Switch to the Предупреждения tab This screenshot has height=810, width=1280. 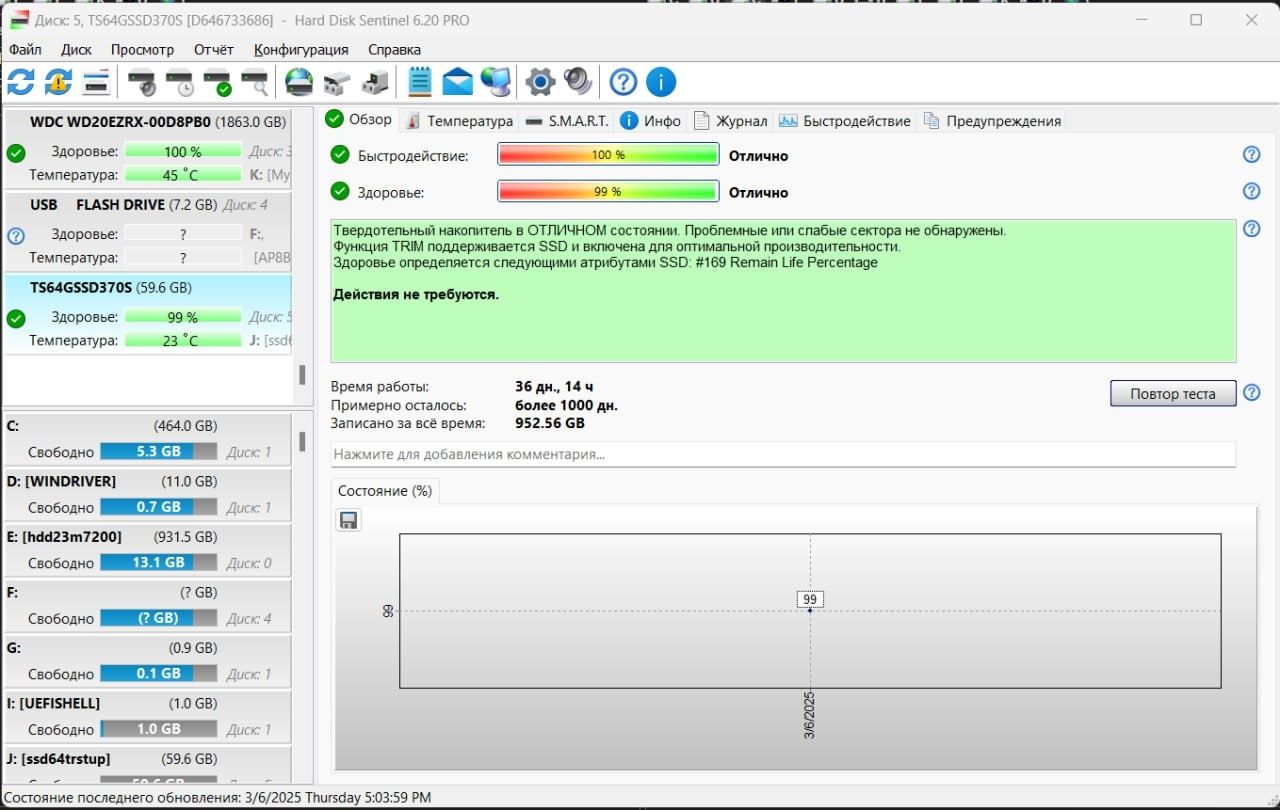992,121
